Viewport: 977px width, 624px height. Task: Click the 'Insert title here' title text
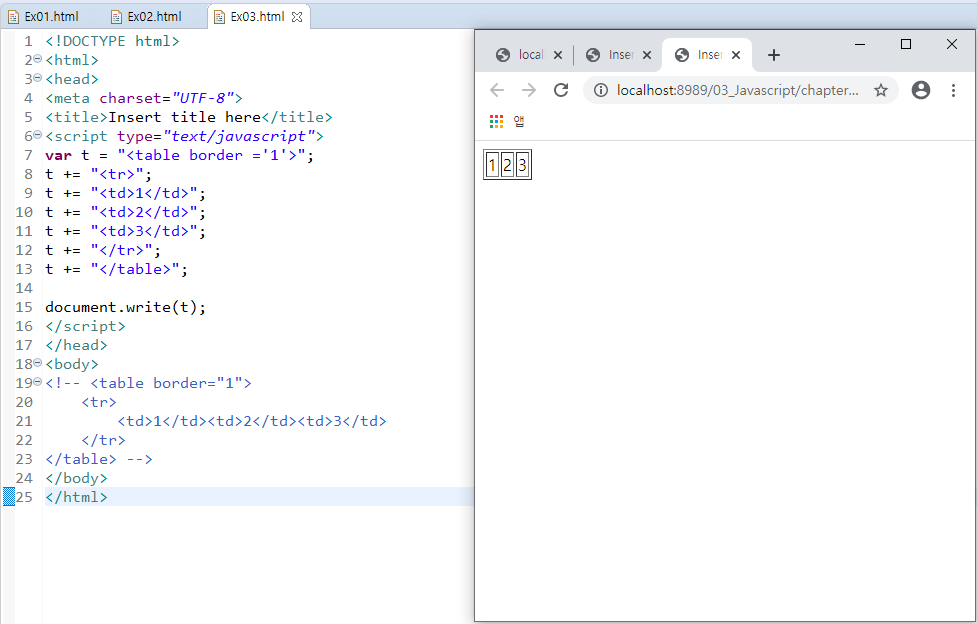[x=184, y=117]
